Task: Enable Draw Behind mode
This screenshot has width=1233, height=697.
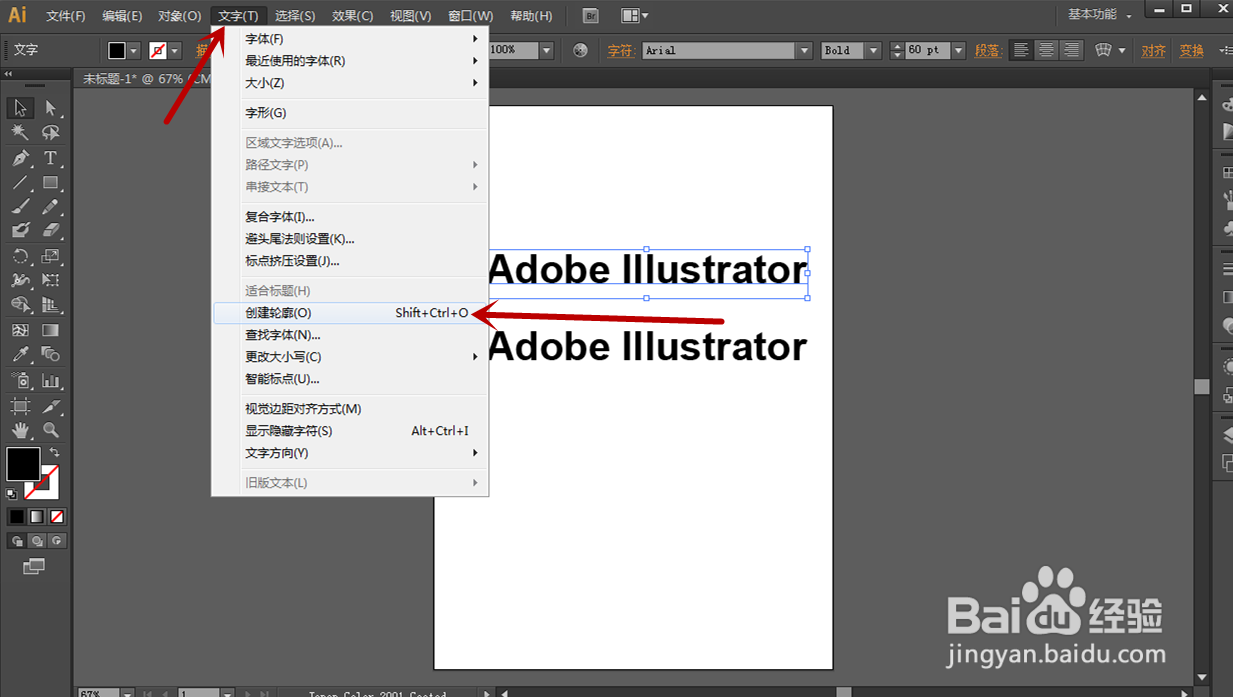Action: [x=37, y=541]
